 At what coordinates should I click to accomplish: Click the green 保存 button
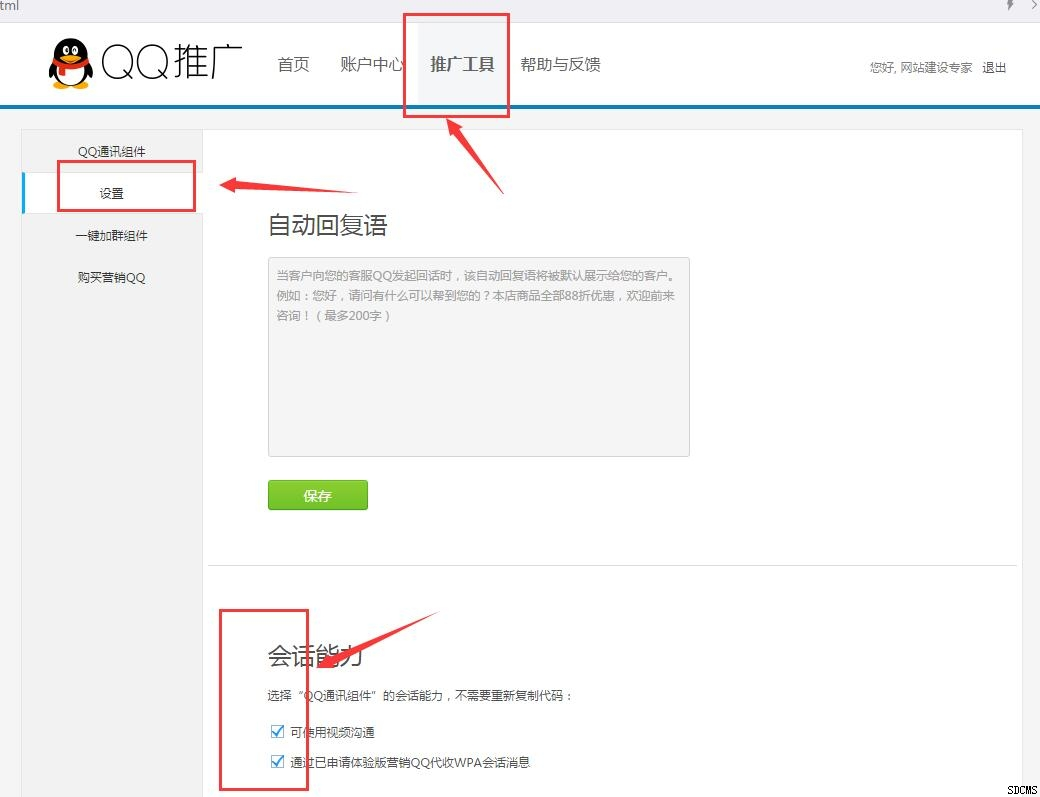coord(318,495)
